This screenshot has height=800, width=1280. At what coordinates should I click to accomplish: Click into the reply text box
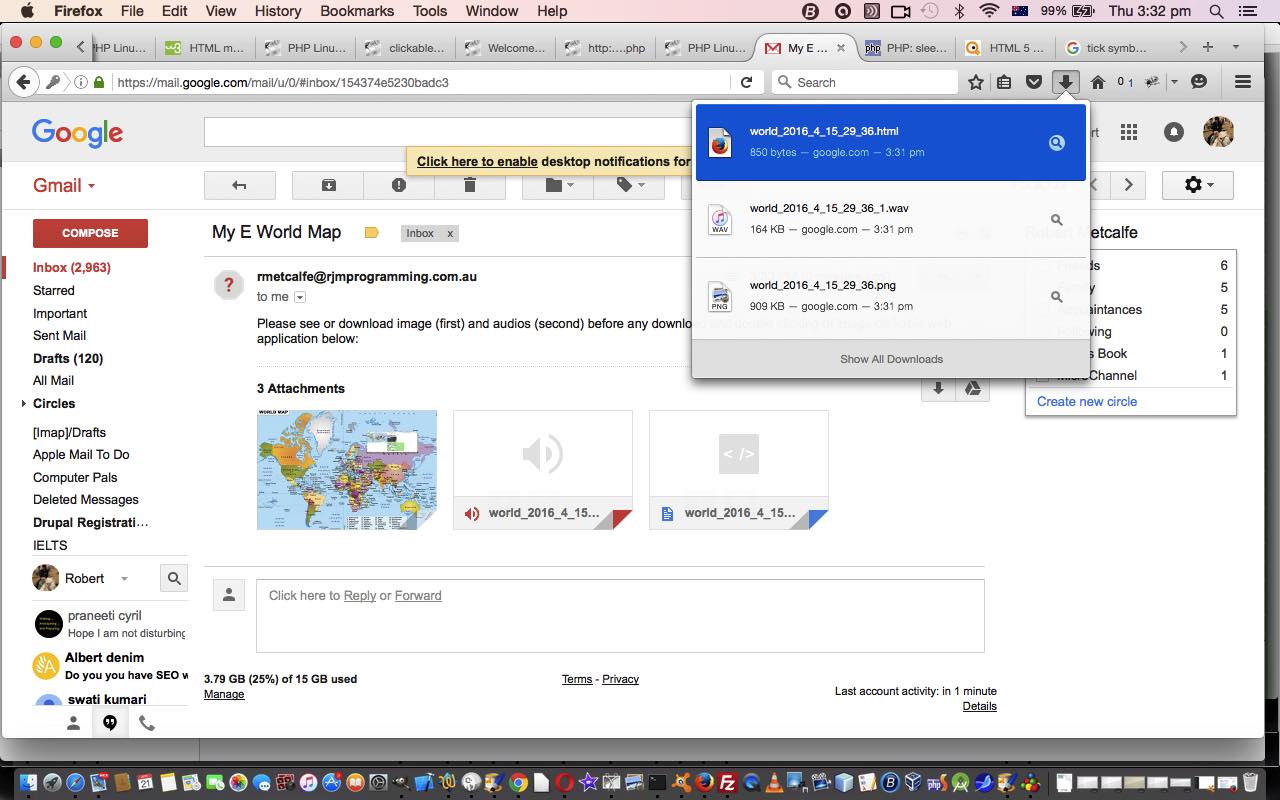coord(620,615)
